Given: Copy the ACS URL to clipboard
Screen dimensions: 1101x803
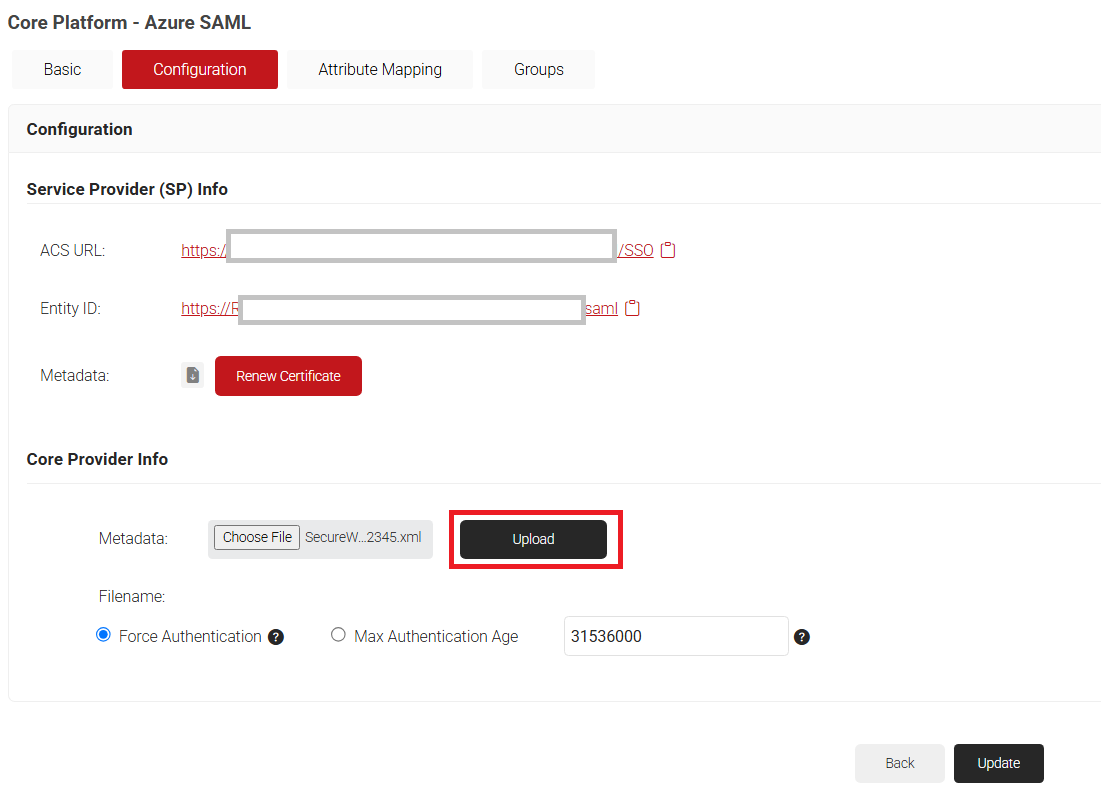Looking at the screenshot, I should (x=668, y=250).
